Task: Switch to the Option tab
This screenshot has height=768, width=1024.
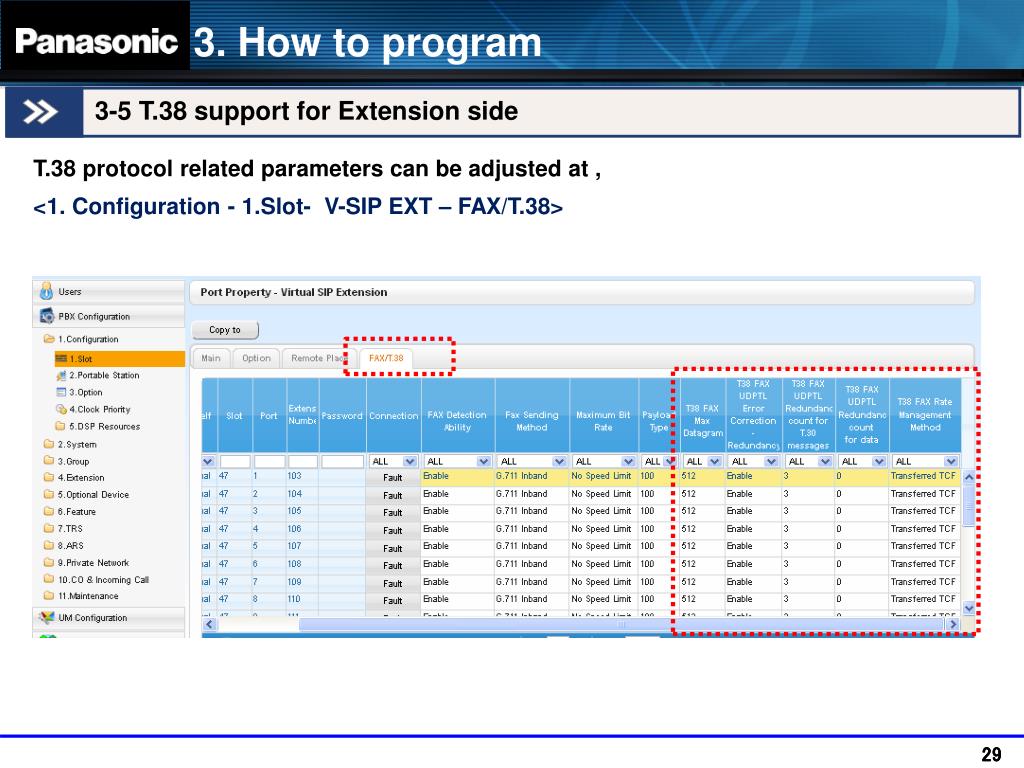Action: click(x=256, y=358)
